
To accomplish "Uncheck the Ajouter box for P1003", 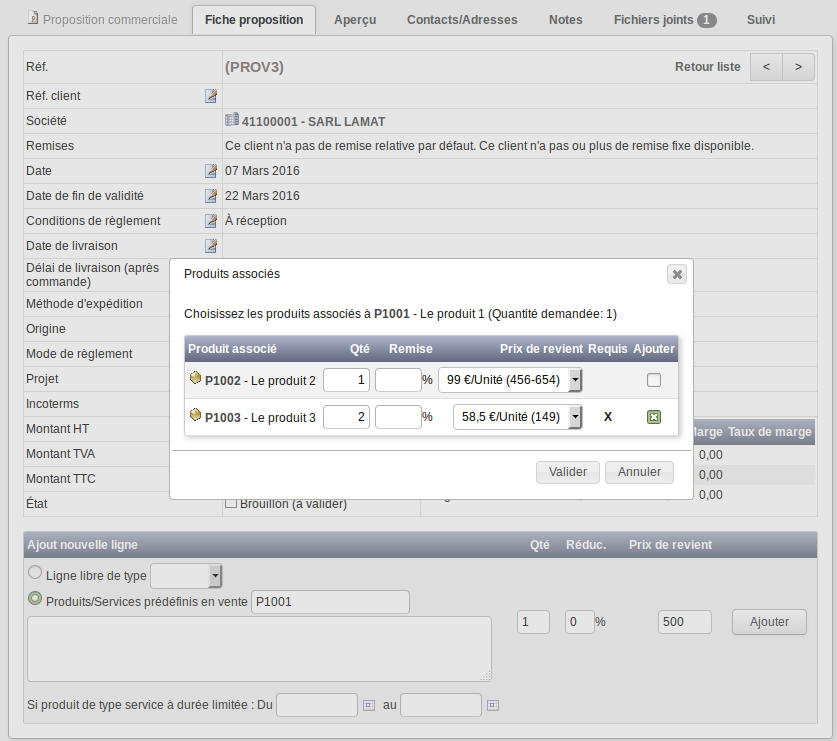I will 653,417.
